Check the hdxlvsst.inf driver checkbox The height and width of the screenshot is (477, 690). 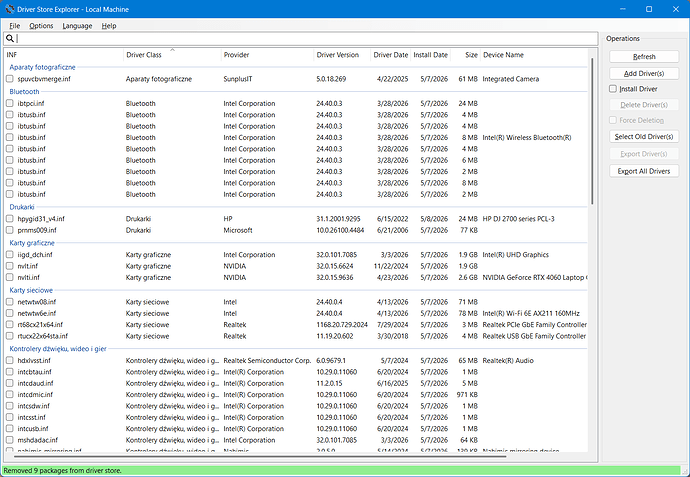10,360
